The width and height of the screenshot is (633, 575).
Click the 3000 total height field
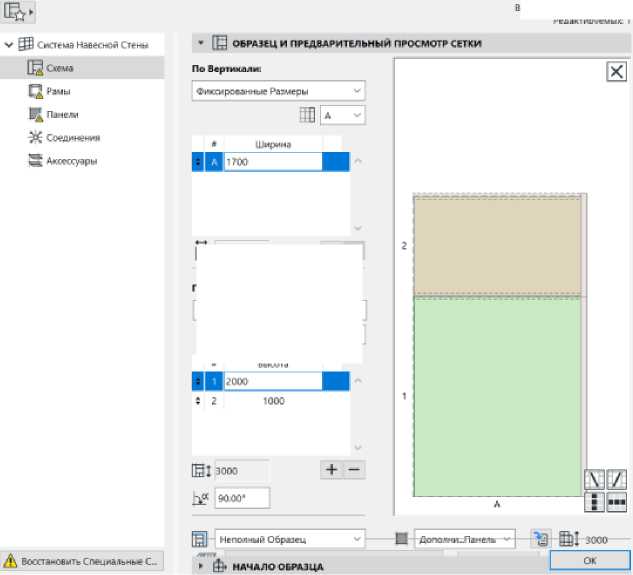pos(241,471)
